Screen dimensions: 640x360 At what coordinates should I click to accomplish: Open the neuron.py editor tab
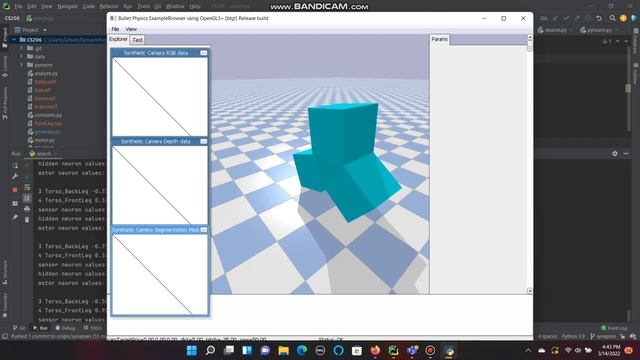(555, 30)
